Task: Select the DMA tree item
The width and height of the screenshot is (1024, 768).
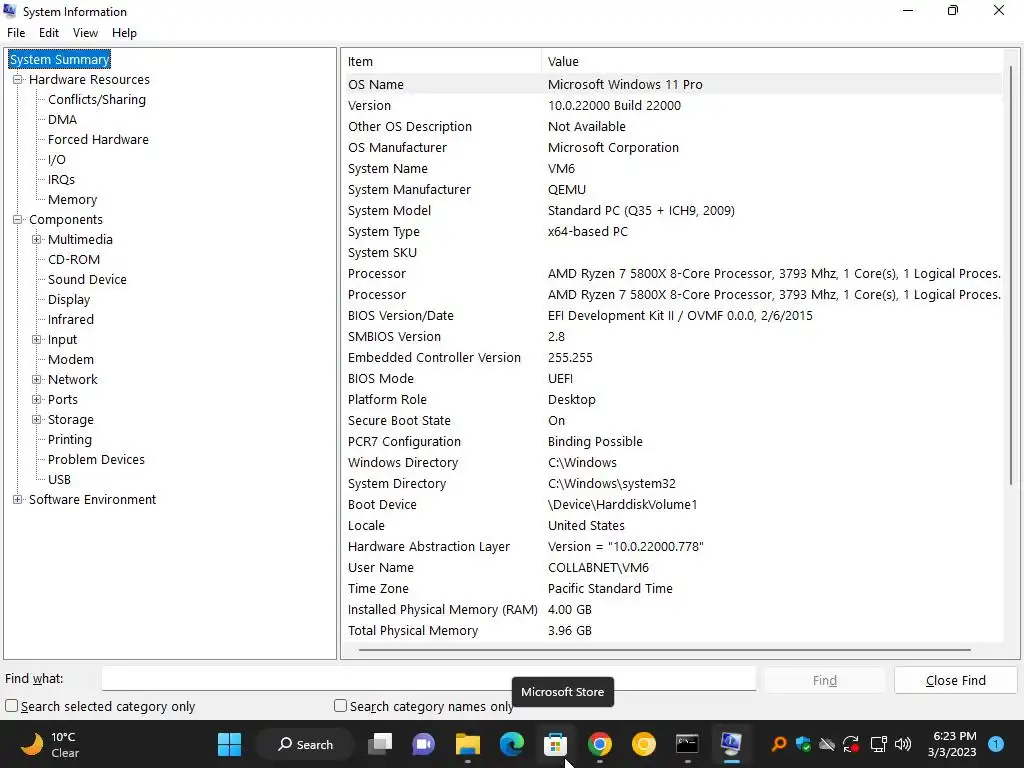Action: [x=62, y=120]
